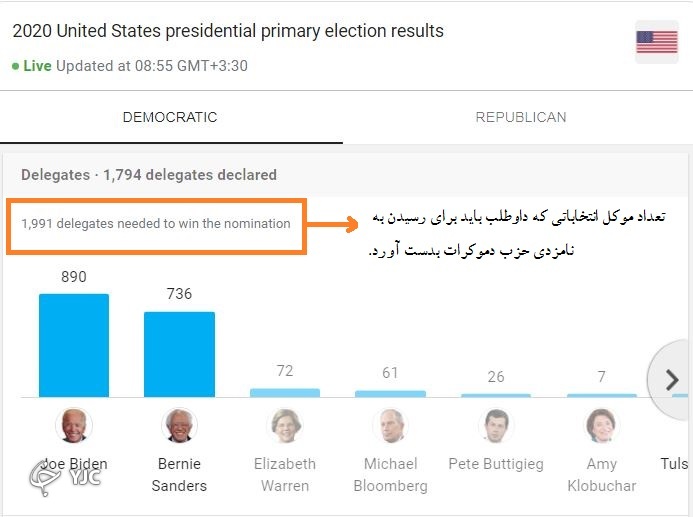Screen dimensions: 693x517
Task: Click Joe Biden's portrait photo
Action: [x=74, y=425]
